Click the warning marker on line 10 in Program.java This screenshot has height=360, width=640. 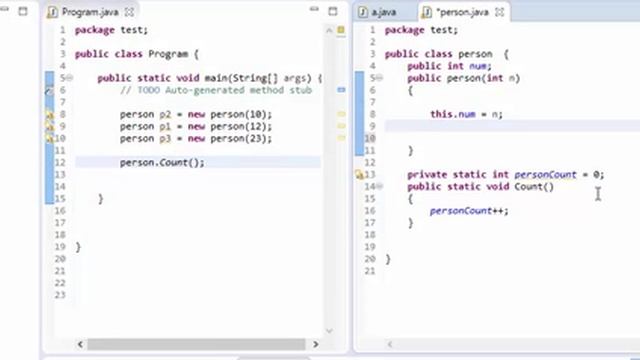pyautogui.click(x=49, y=139)
